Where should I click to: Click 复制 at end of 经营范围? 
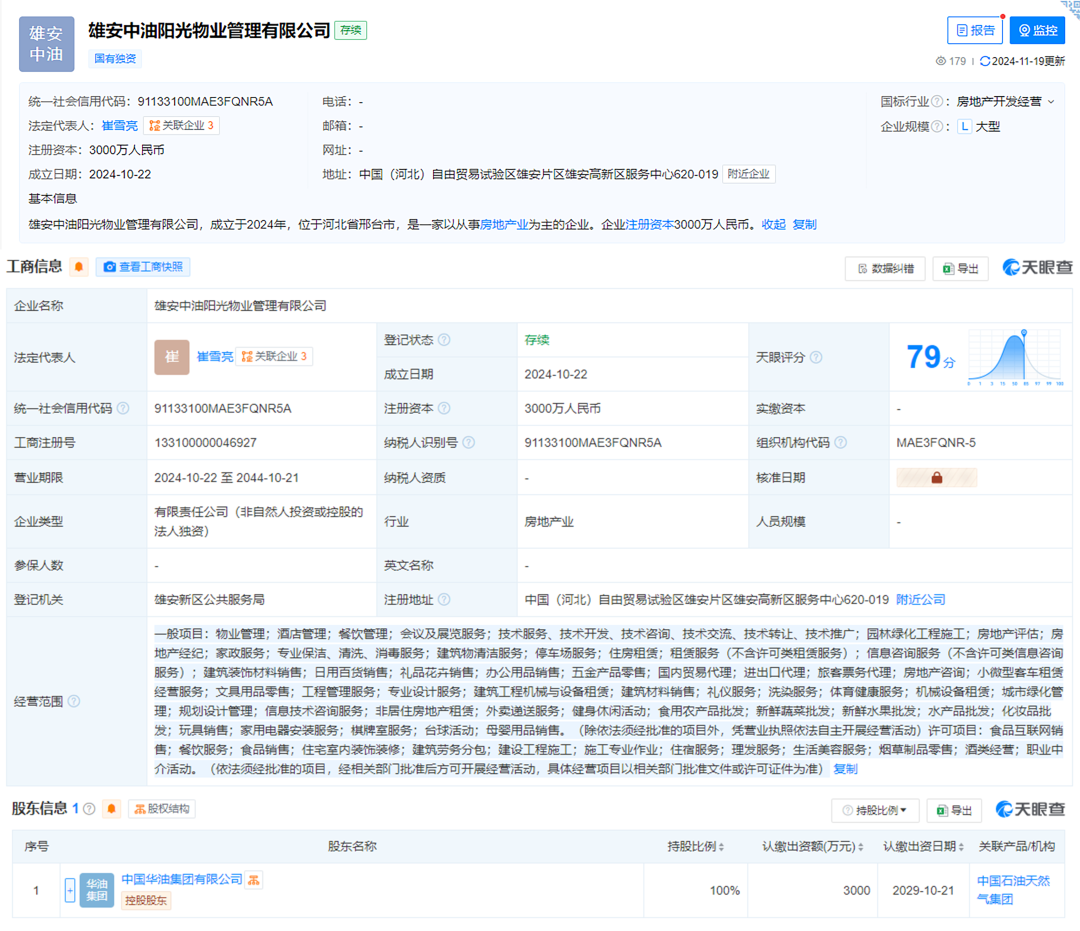tap(845, 769)
